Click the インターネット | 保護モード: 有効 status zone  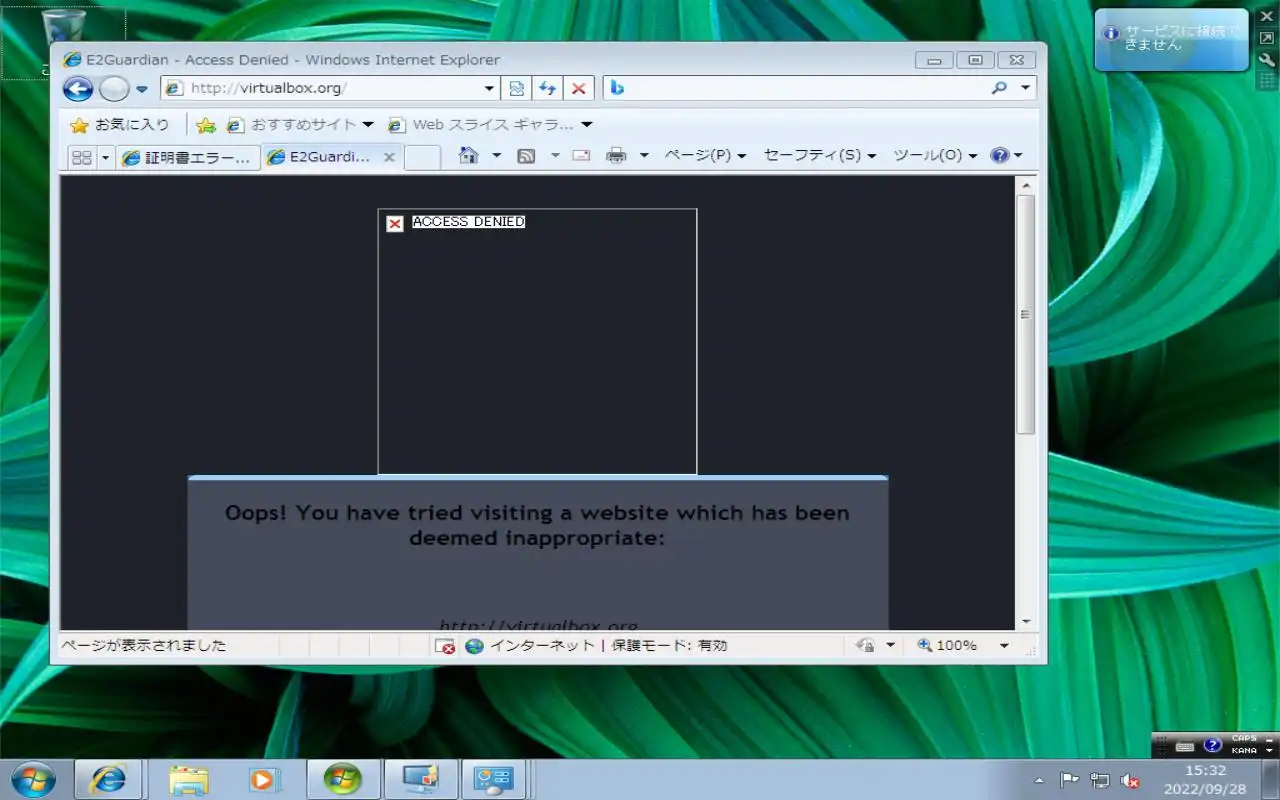pyautogui.click(x=596, y=646)
